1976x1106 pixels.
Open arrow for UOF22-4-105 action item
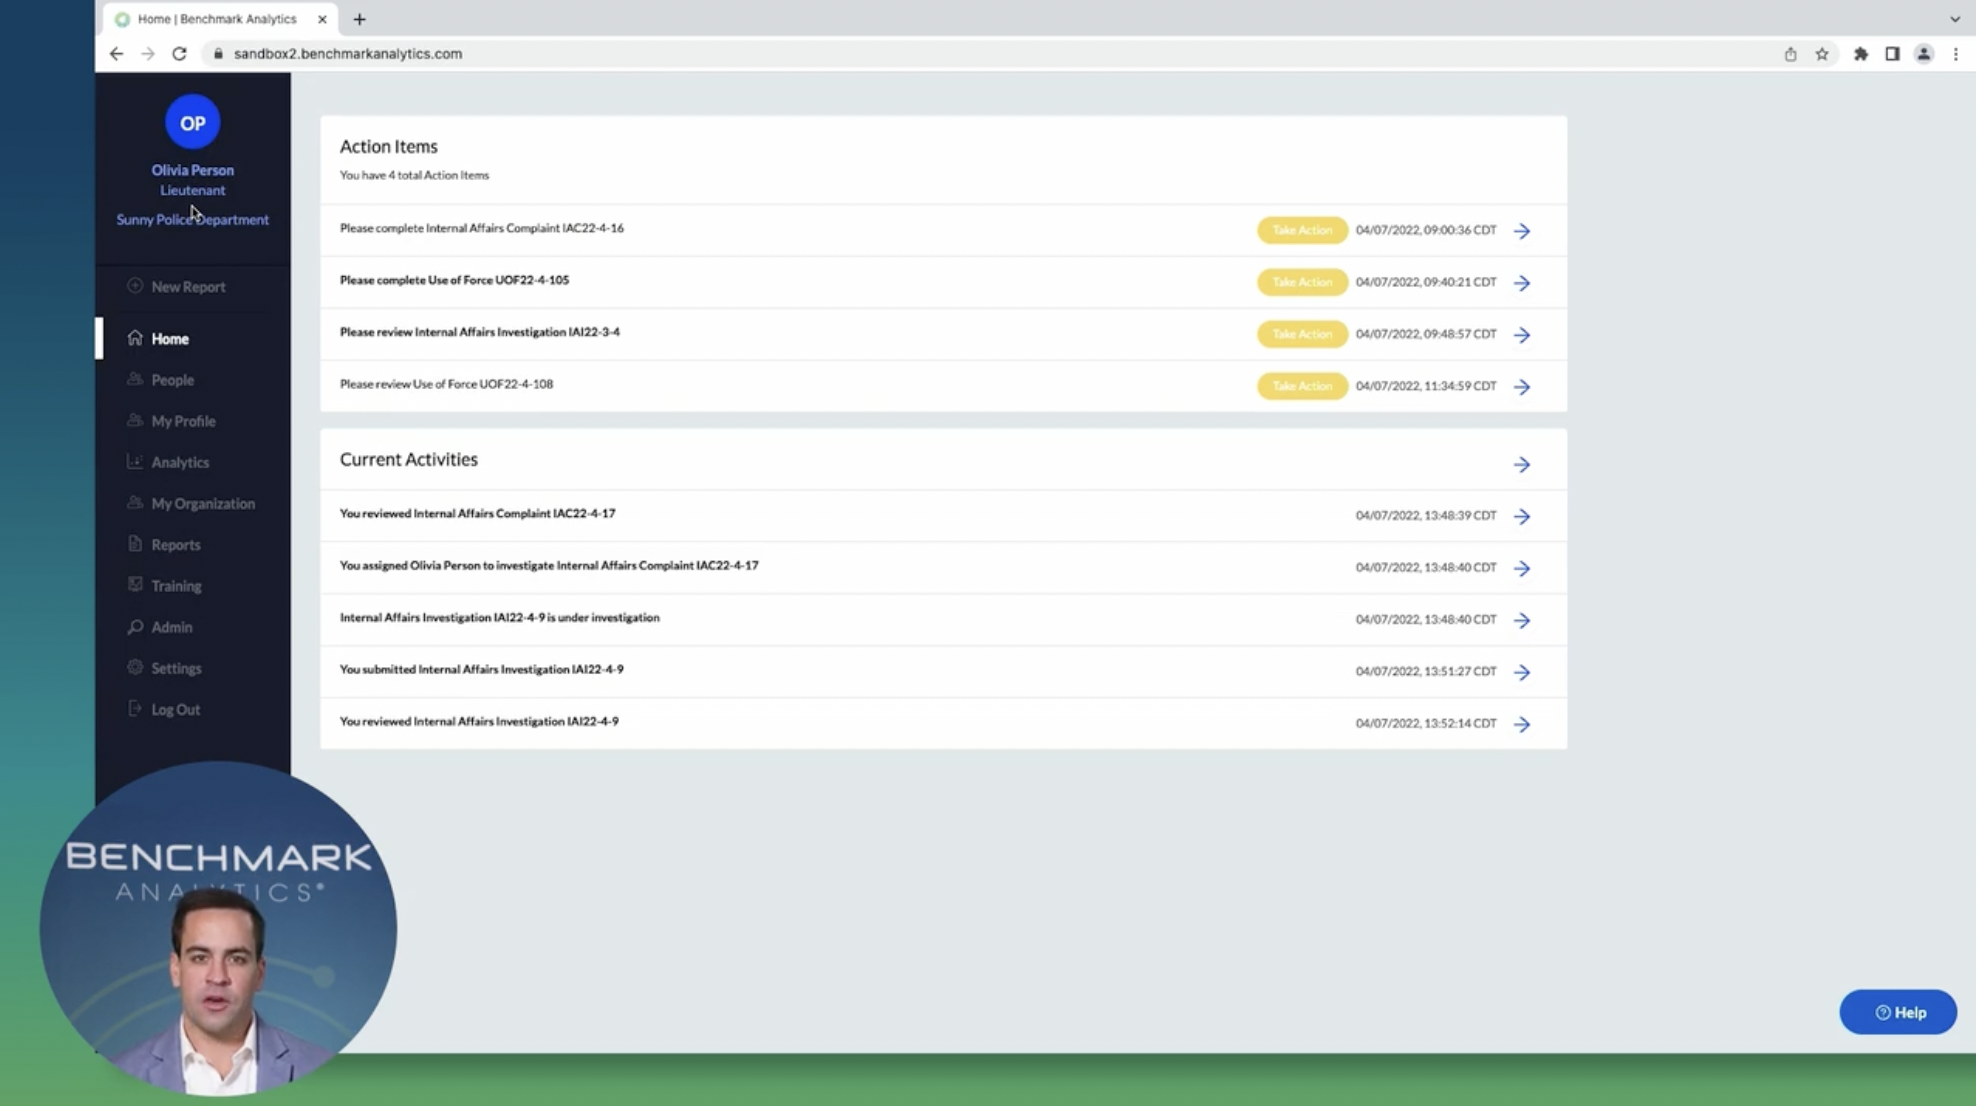tap(1522, 283)
